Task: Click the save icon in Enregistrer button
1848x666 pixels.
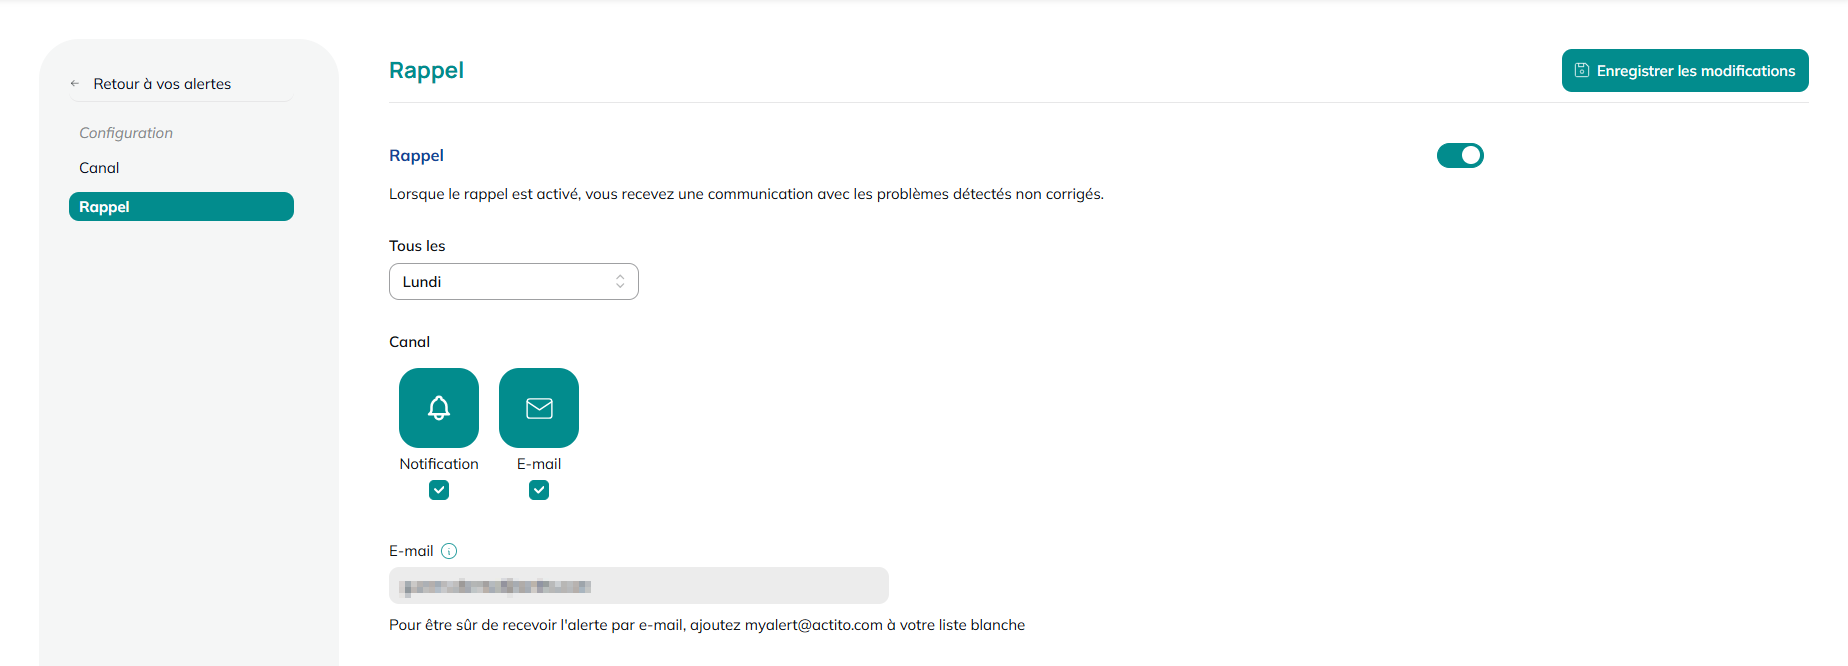Action: click(x=1582, y=70)
